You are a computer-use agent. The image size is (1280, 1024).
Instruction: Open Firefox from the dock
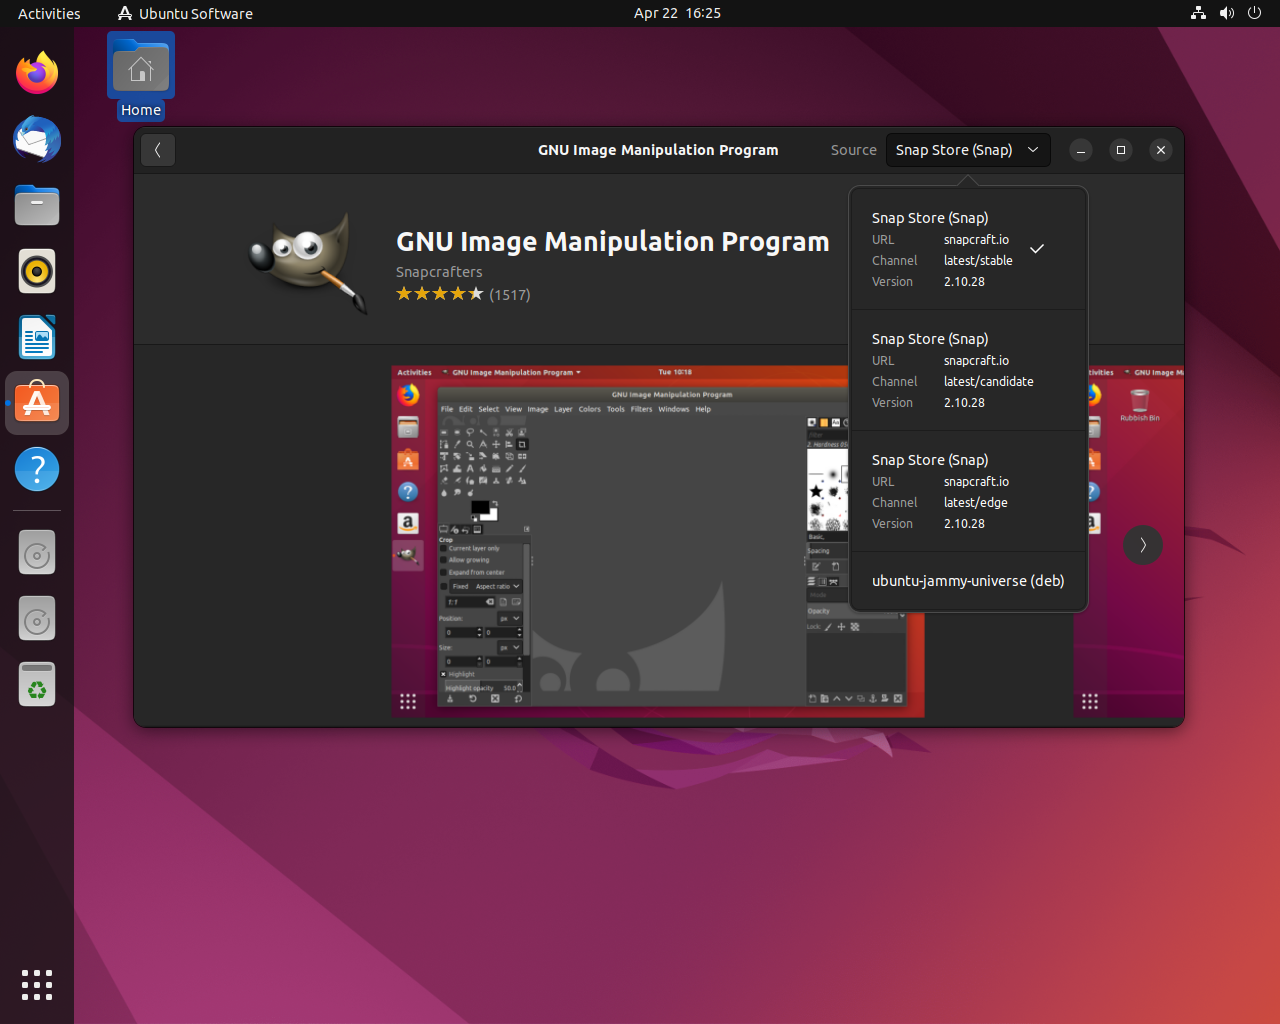[37, 73]
